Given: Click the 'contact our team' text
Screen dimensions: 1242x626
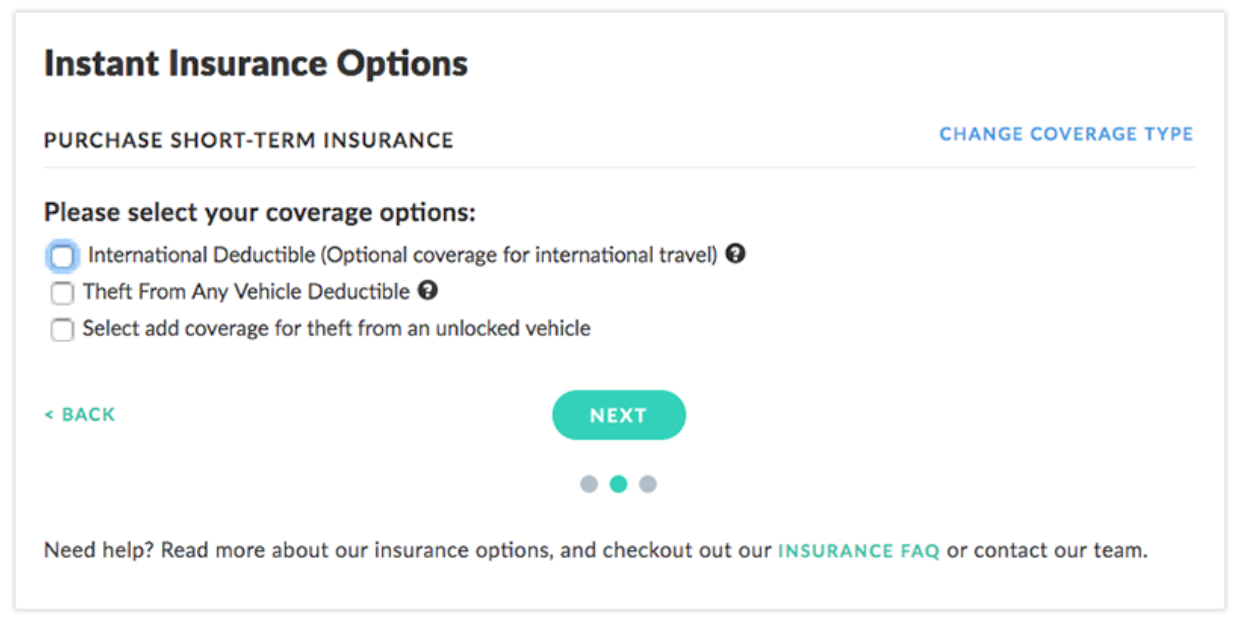Looking at the screenshot, I should pyautogui.click(x=1060, y=551).
